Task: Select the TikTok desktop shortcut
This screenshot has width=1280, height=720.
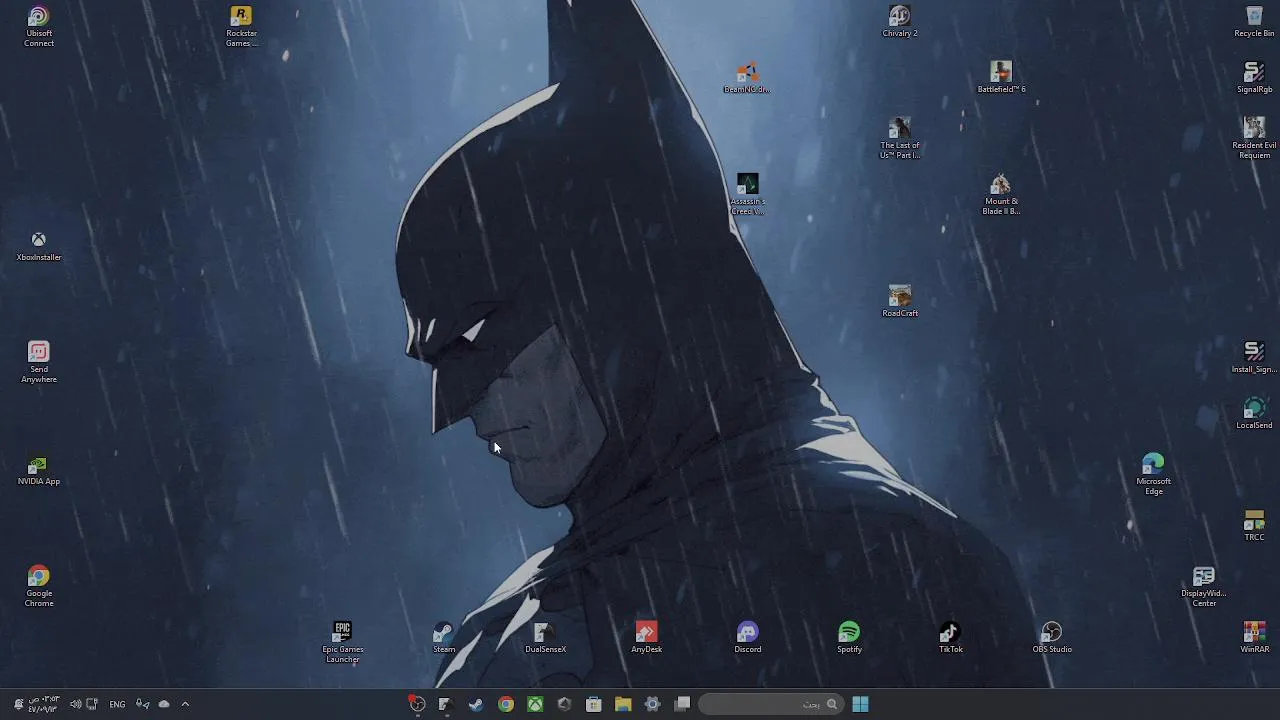Action: tap(950, 638)
